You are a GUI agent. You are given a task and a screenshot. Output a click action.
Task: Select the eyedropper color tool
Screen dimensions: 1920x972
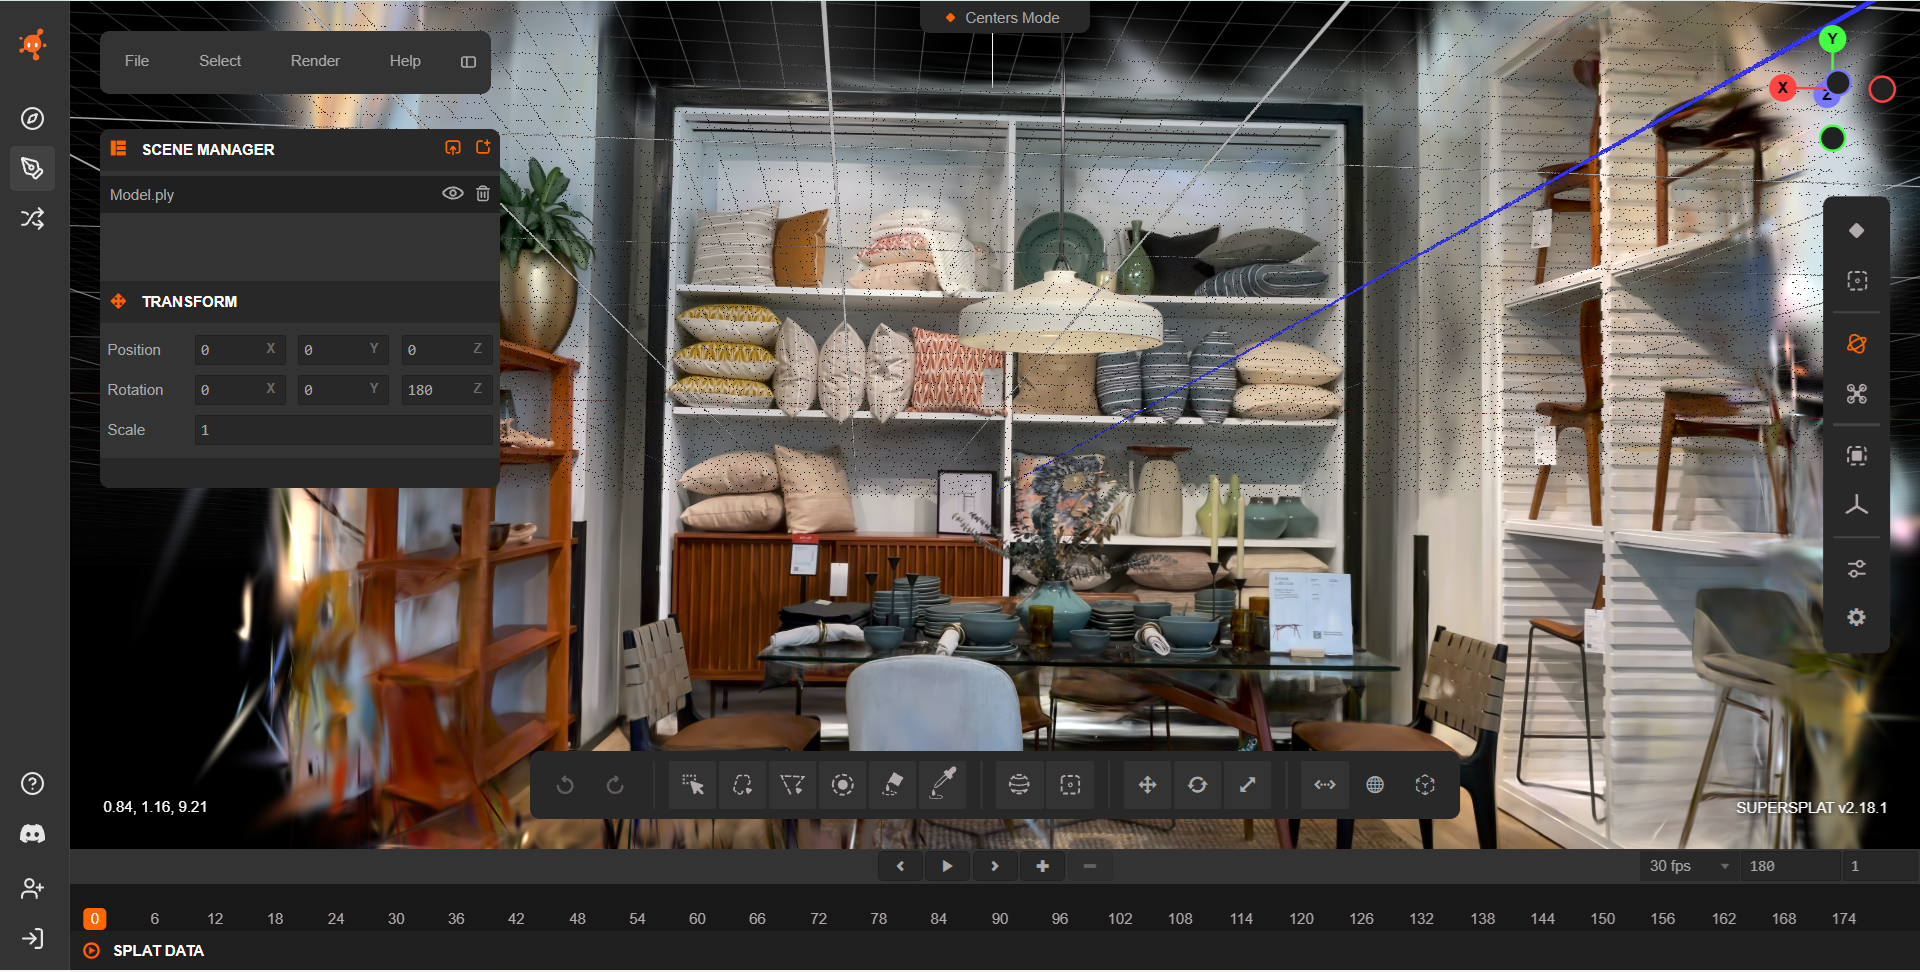942,785
